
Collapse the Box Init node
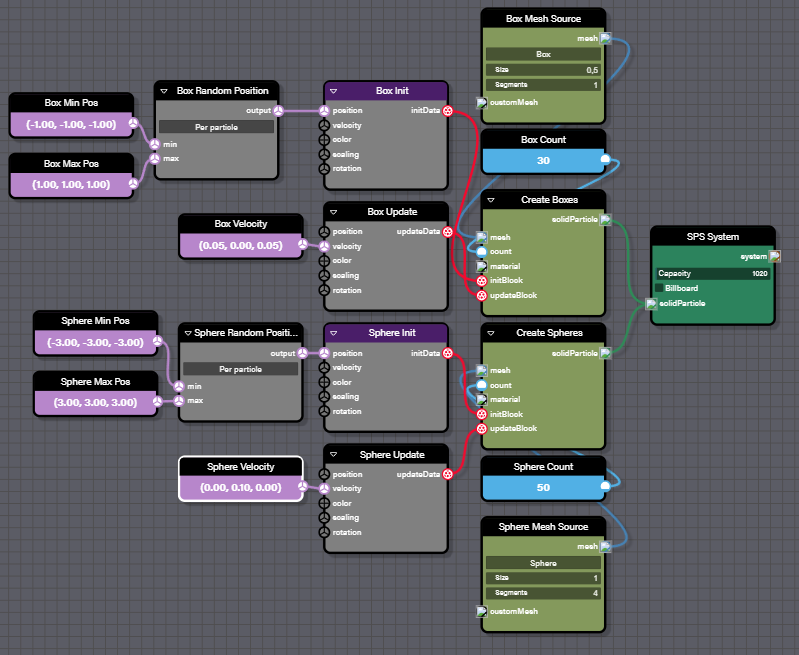(334, 91)
